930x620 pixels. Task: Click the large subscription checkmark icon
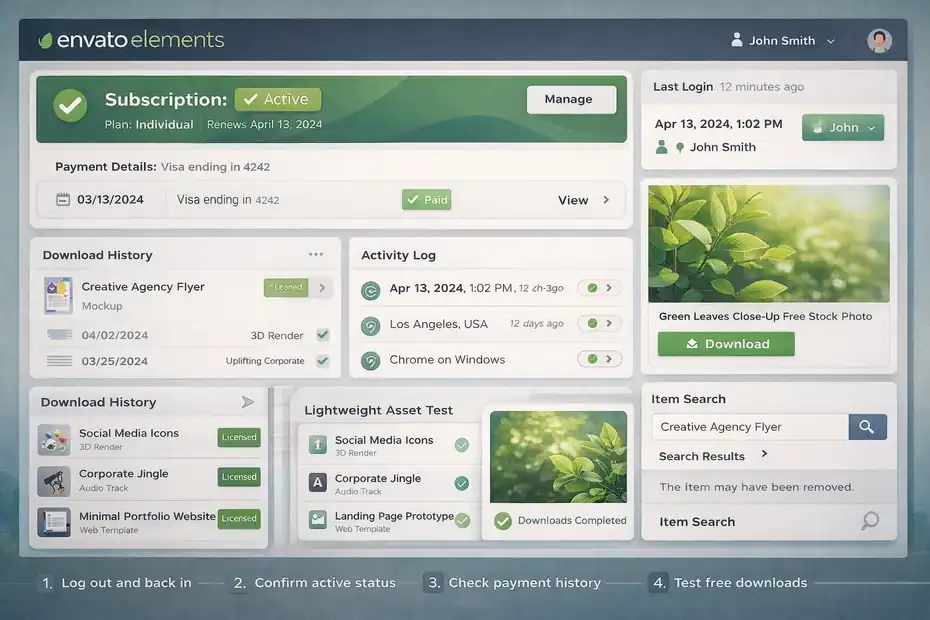tap(70, 106)
